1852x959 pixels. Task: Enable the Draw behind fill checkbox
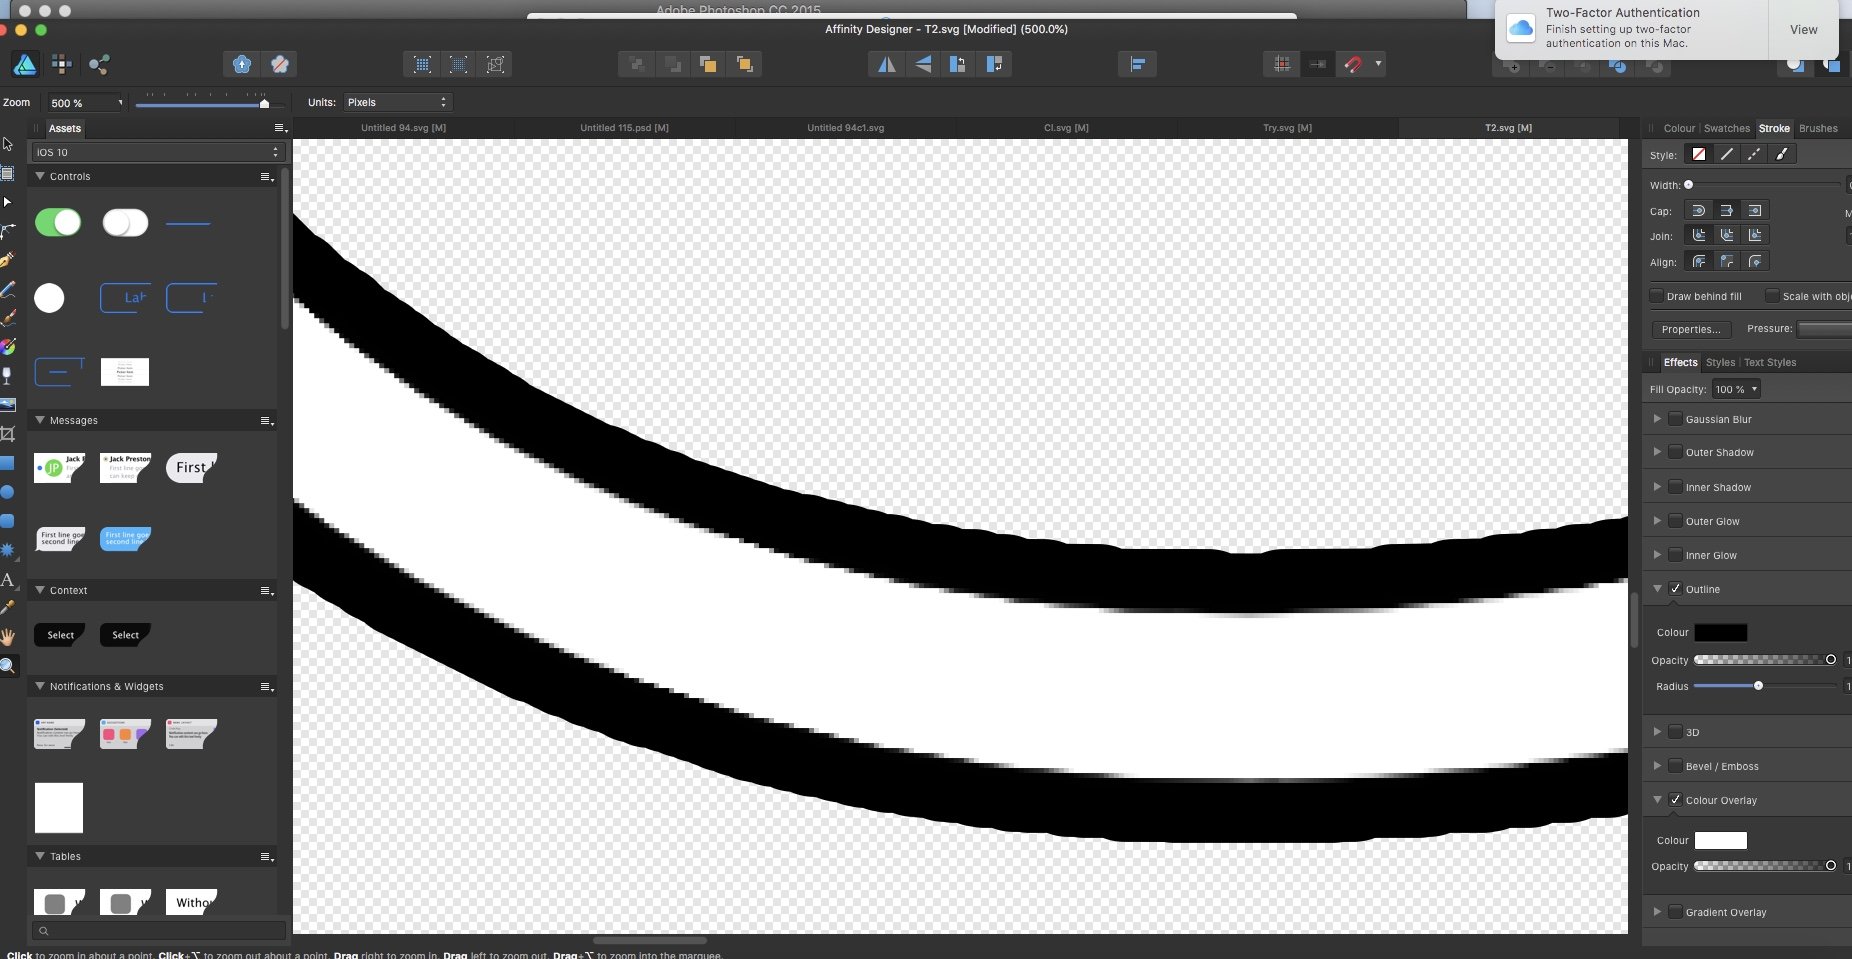click(1659, 296)
